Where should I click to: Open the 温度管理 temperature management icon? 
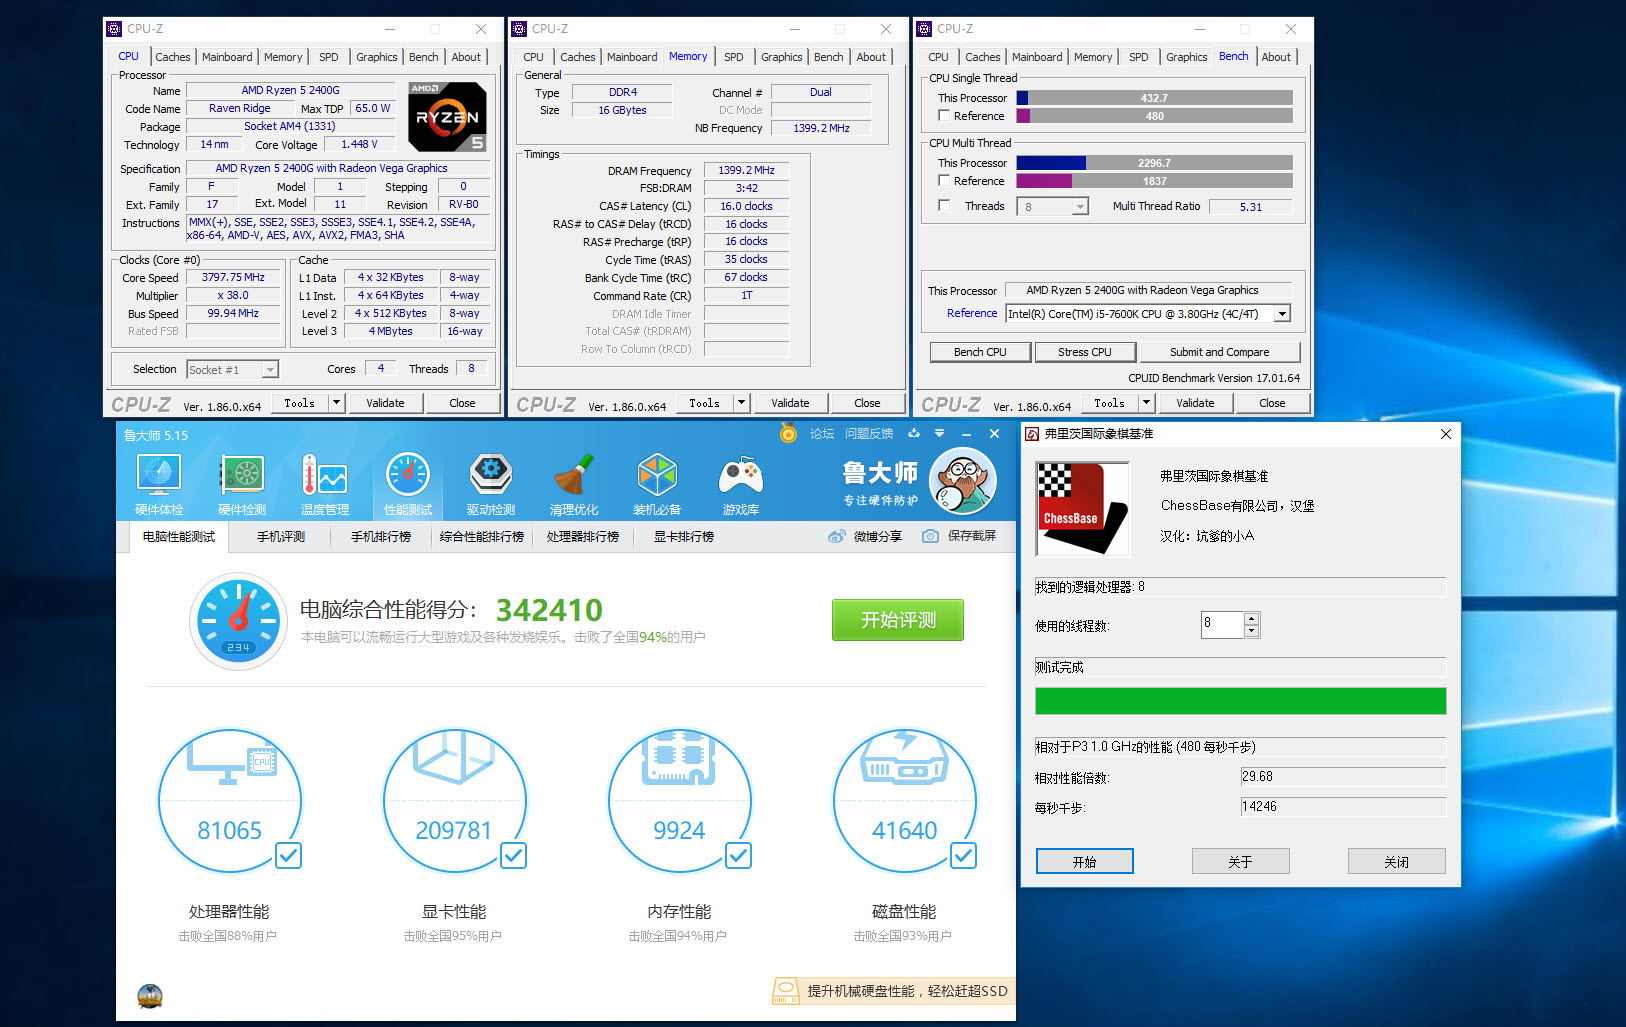[325, 476]
